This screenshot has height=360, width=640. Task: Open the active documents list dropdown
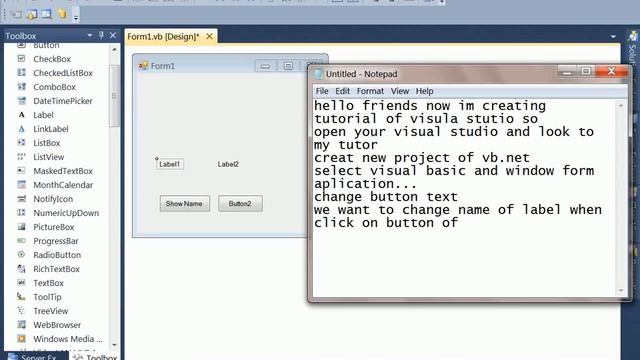[613, 37]
